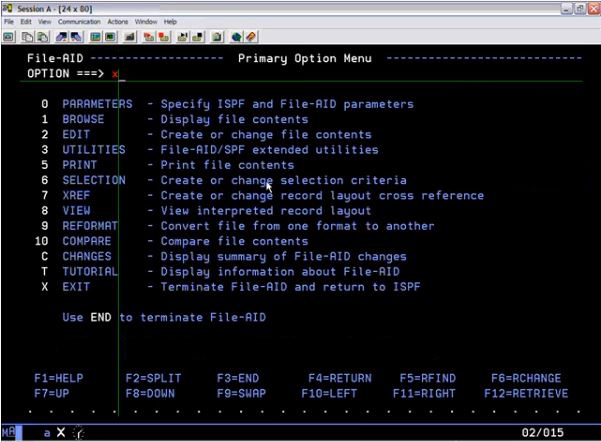Open the Communication menu
This screenshot has height=442, width=601.
(x=79, y=22)
